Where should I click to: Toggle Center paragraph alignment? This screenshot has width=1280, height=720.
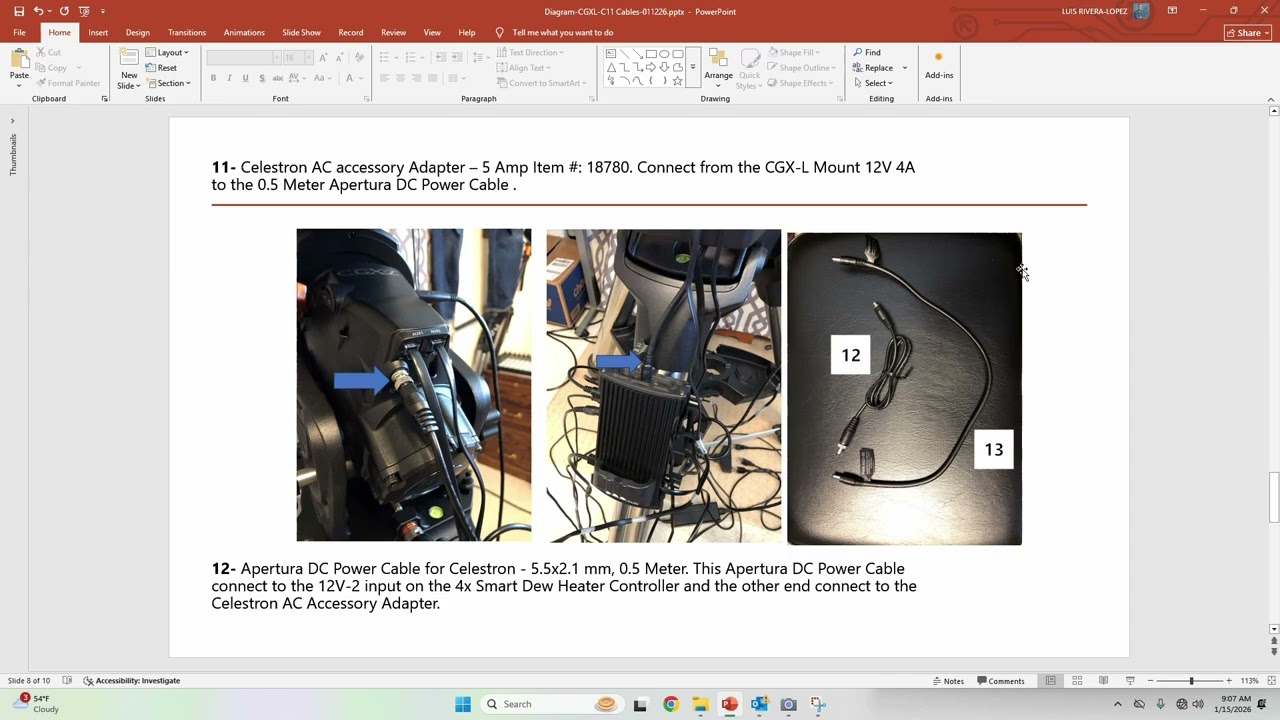[x=401, y=78]
